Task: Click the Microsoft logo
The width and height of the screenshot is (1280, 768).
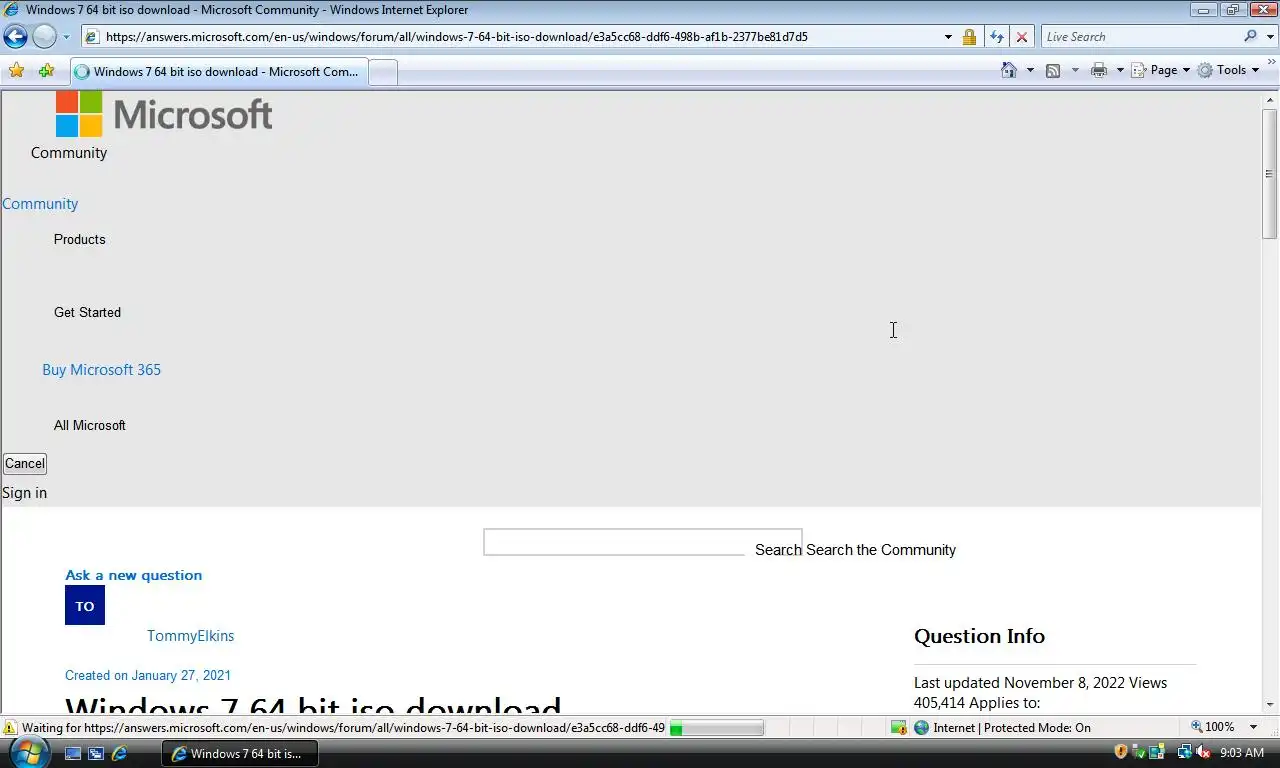Action: pyautogui.click(x=164, y=114)
